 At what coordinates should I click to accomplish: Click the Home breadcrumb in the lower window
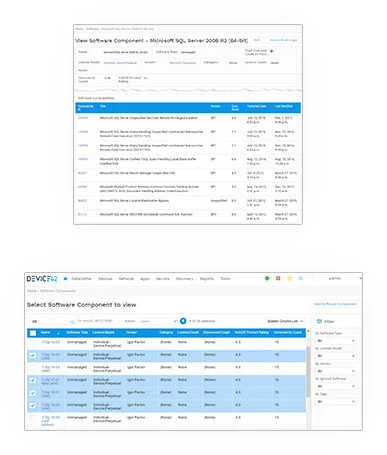pos(32,291)
